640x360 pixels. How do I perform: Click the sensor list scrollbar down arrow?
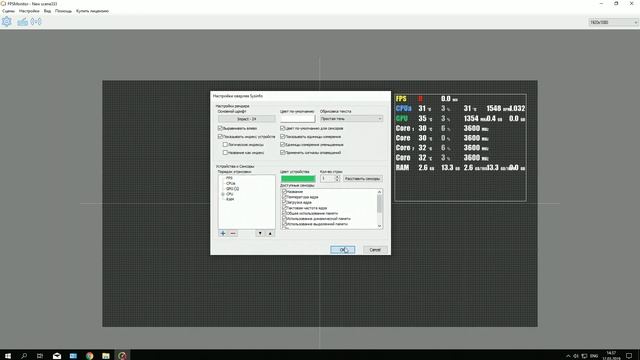point(380,226)
